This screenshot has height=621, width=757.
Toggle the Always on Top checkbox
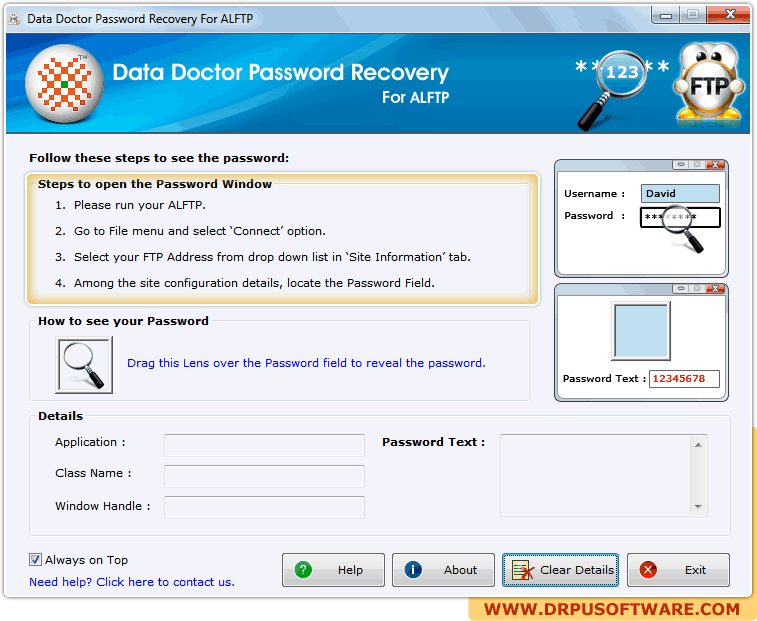(35, 560)
